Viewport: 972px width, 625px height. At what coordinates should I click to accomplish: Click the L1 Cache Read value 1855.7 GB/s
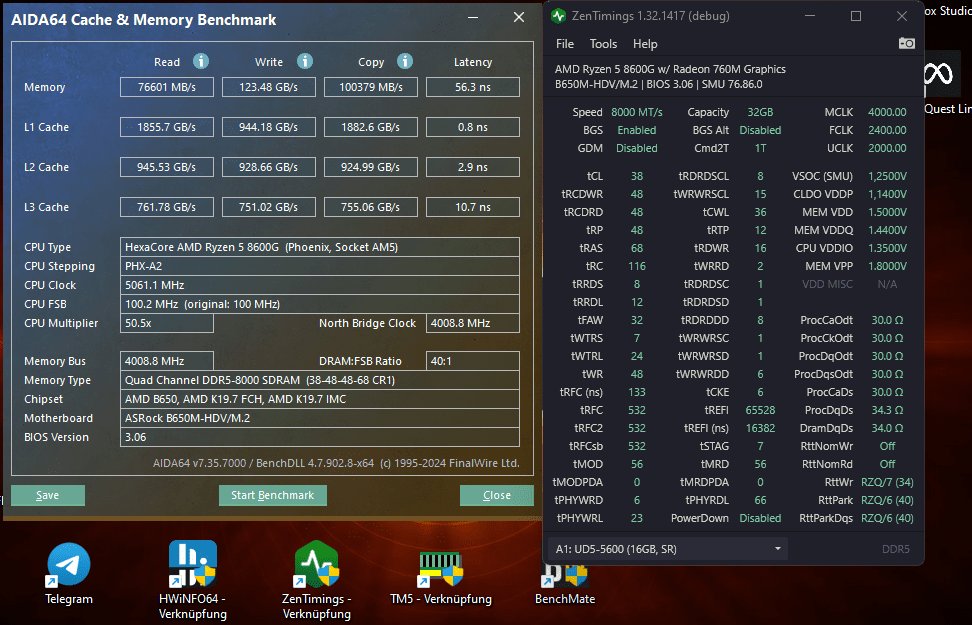click(x=167, y=127)
